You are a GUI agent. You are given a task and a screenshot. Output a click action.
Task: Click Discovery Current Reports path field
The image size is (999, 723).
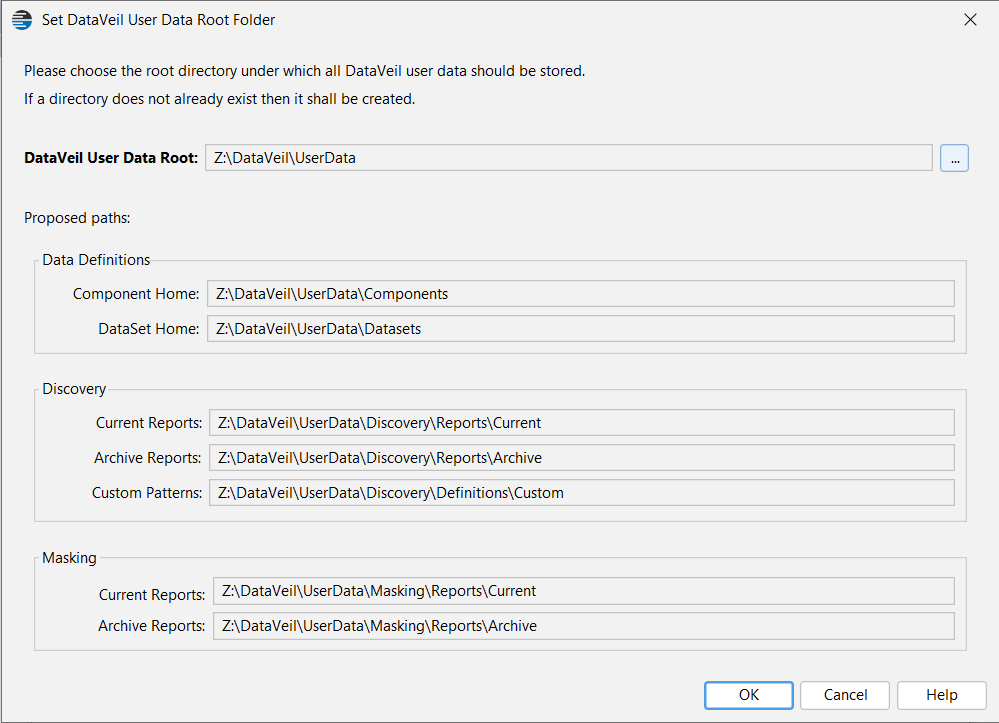582,423
